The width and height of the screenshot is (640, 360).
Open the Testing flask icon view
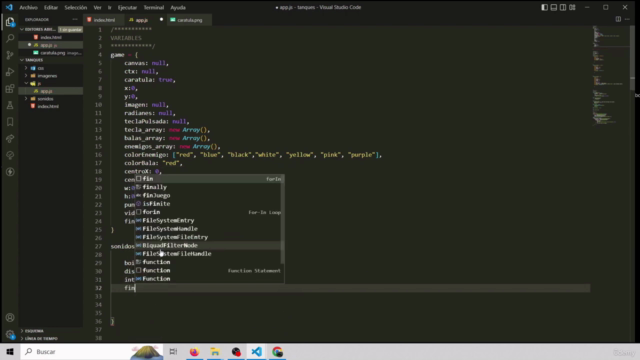pyautogui.click(x=10, y=105)
